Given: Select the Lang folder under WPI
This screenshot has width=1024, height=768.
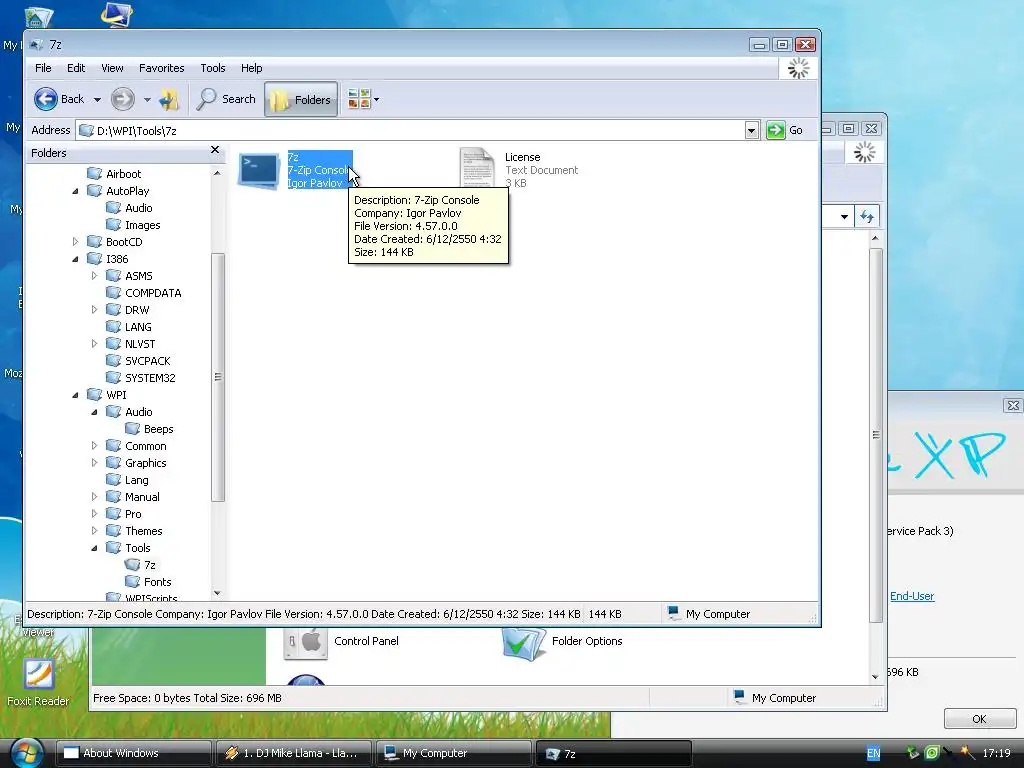Looking at the screenshot, I should [136, 480].
